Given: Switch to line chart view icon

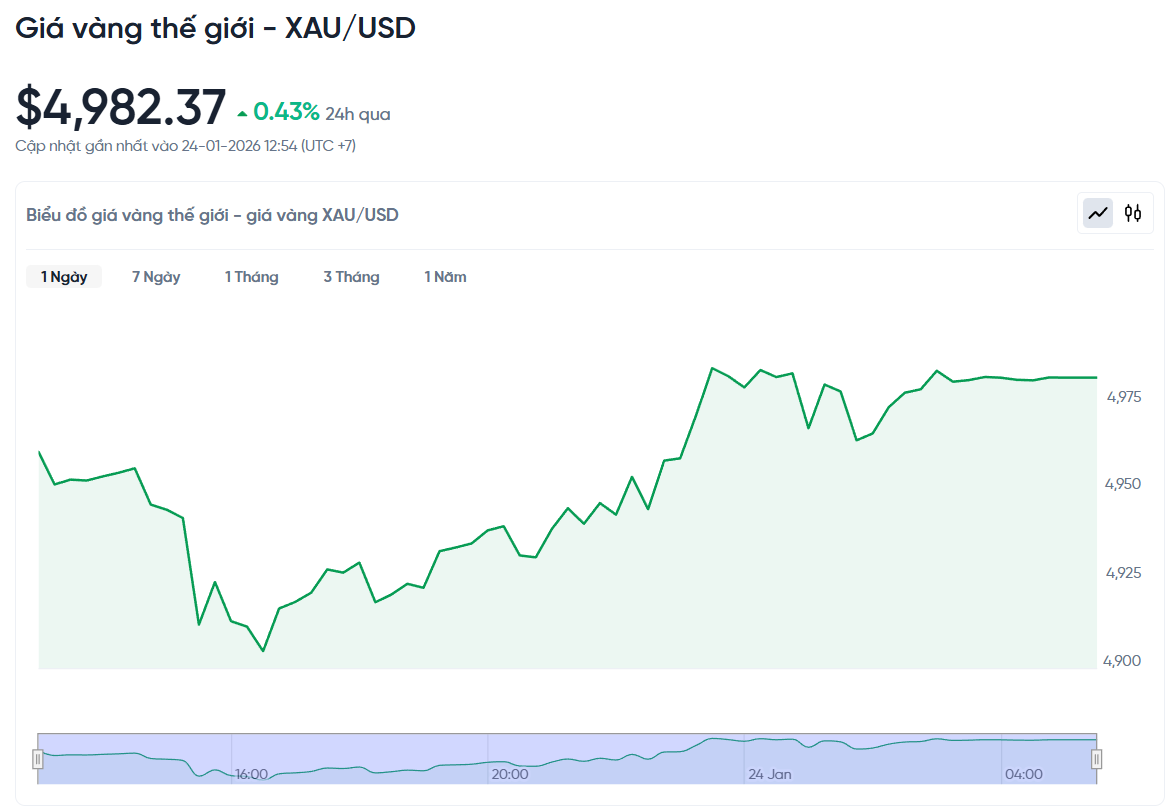Looking at the screenshot, I should pos(1098,213).
